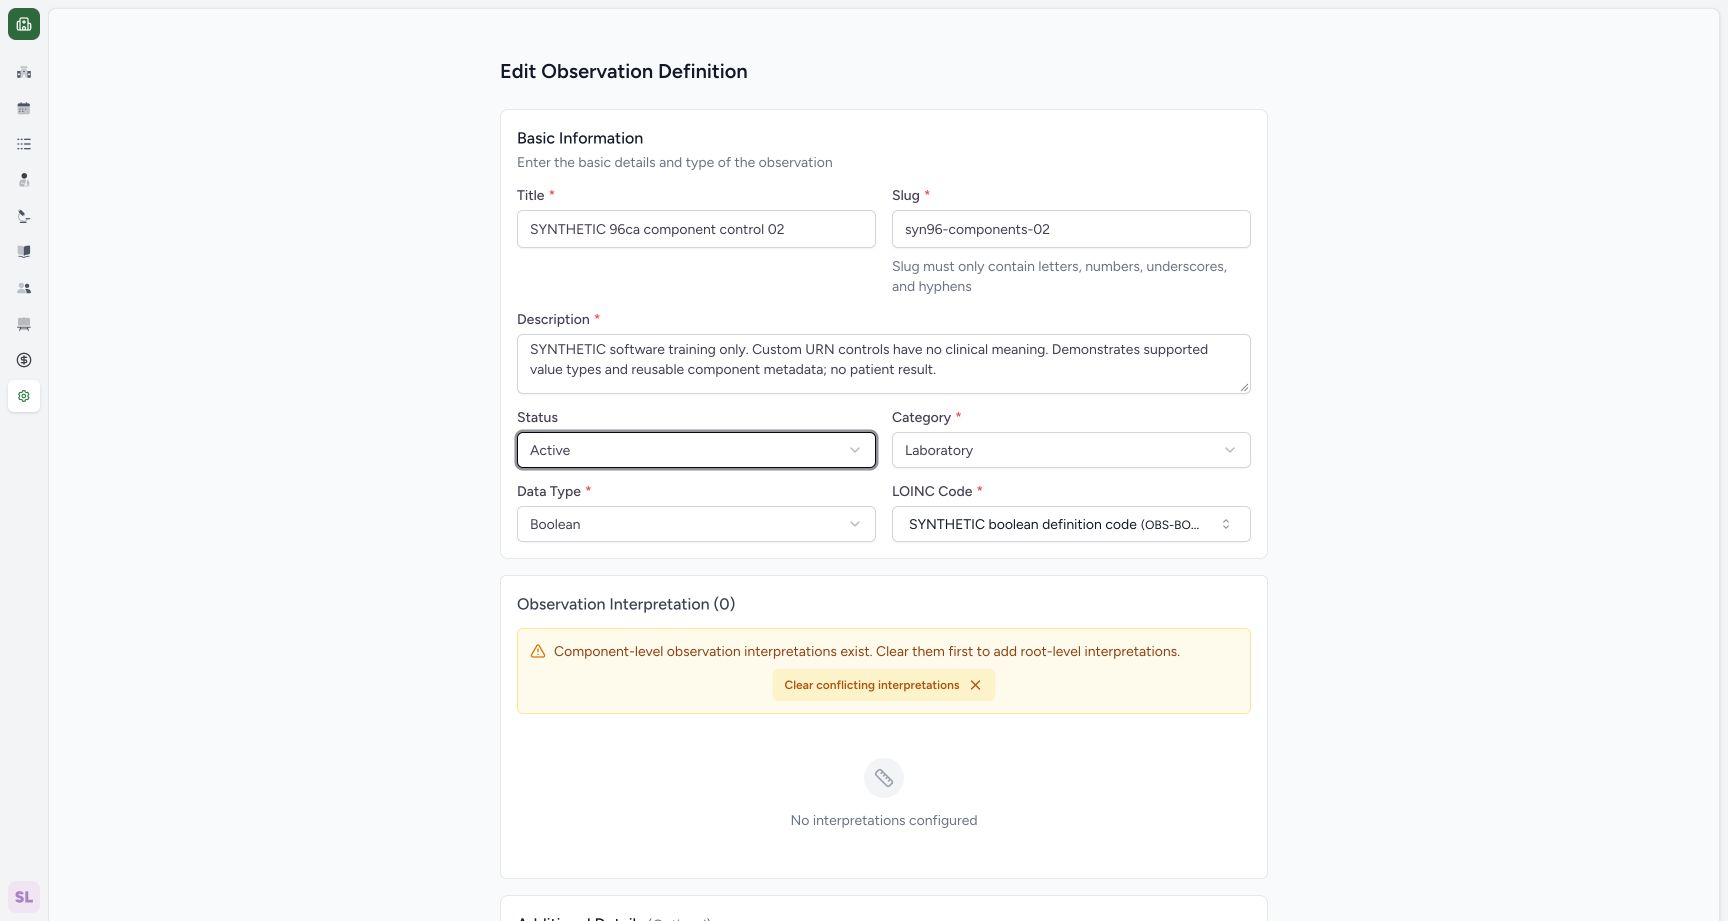Open the microscope lab sidebar icon

click(24, 216)
